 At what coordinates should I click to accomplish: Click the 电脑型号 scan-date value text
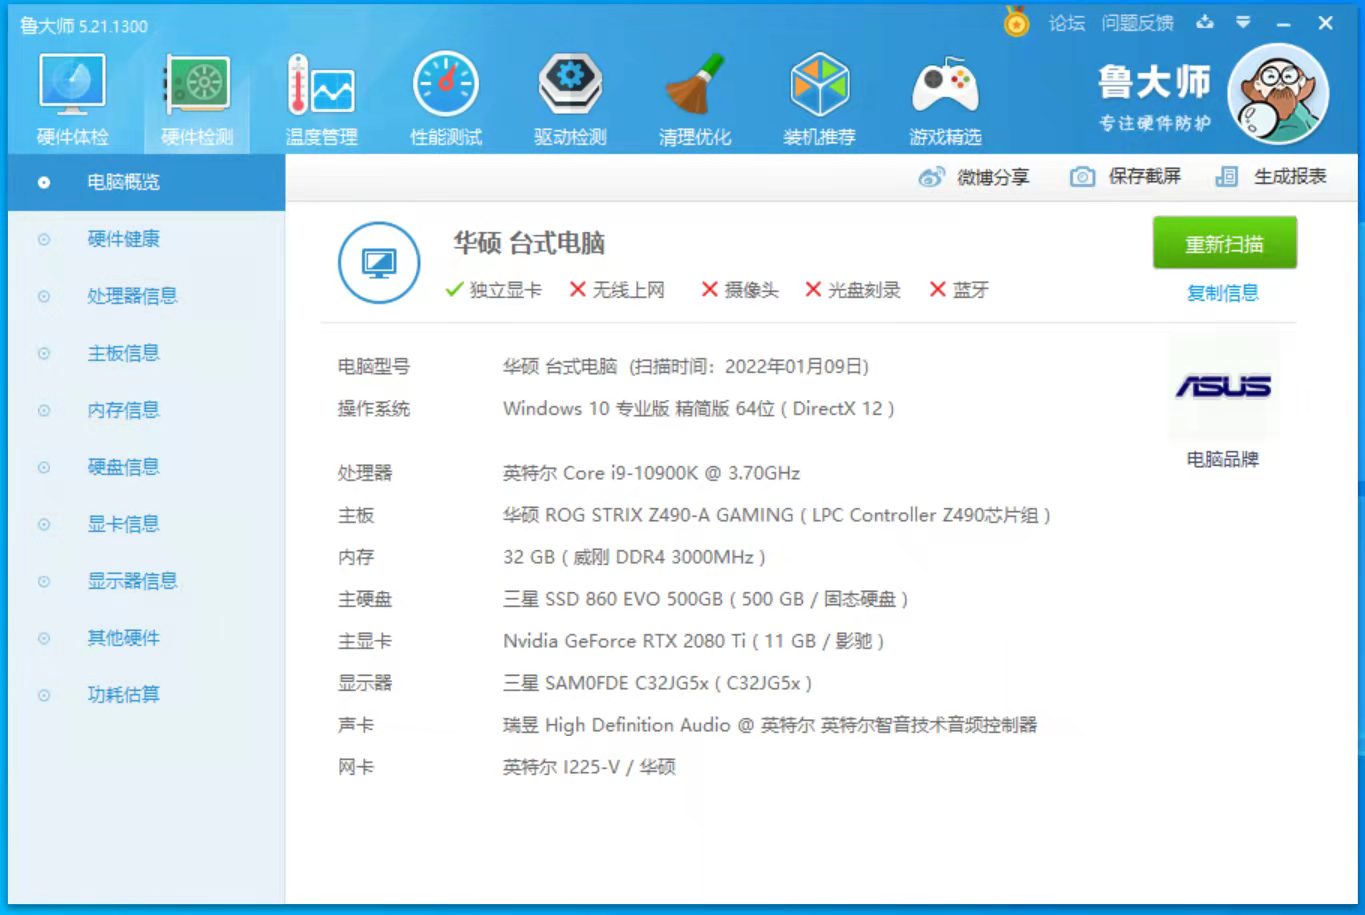coord(686,366)
